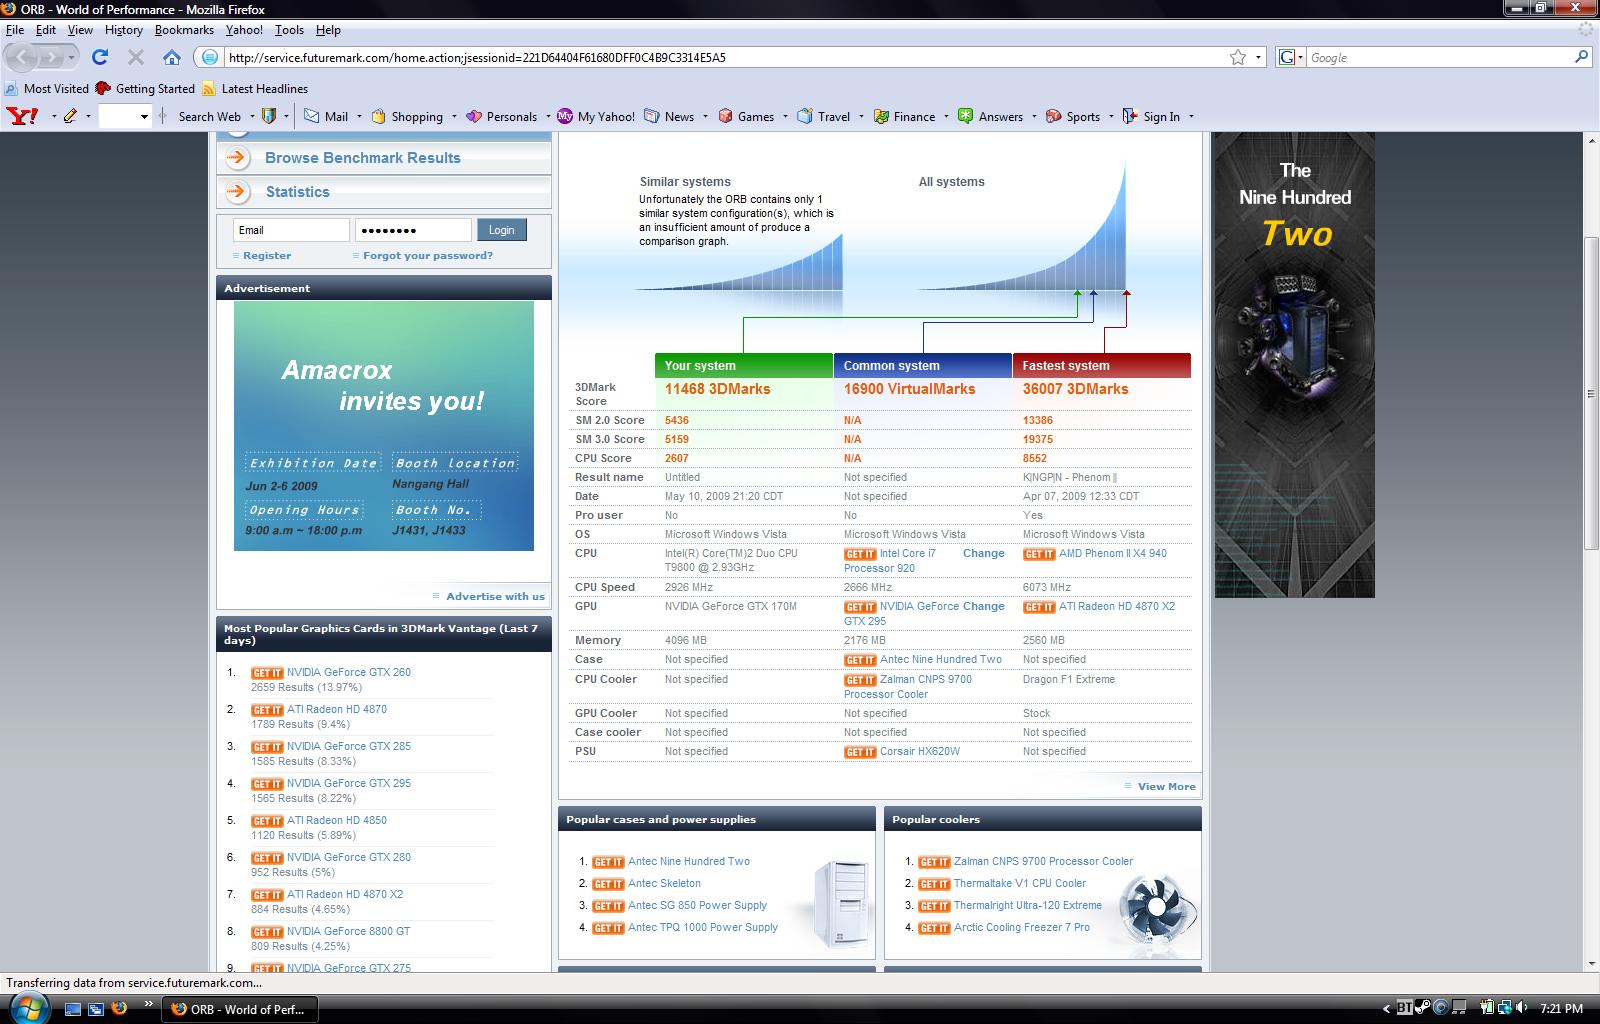Open address bar history dropdown arrow

1259,57
